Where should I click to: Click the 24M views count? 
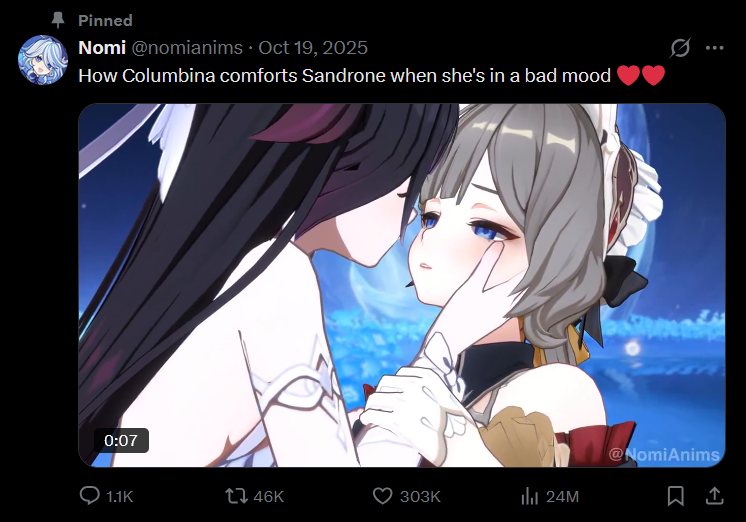562,497
